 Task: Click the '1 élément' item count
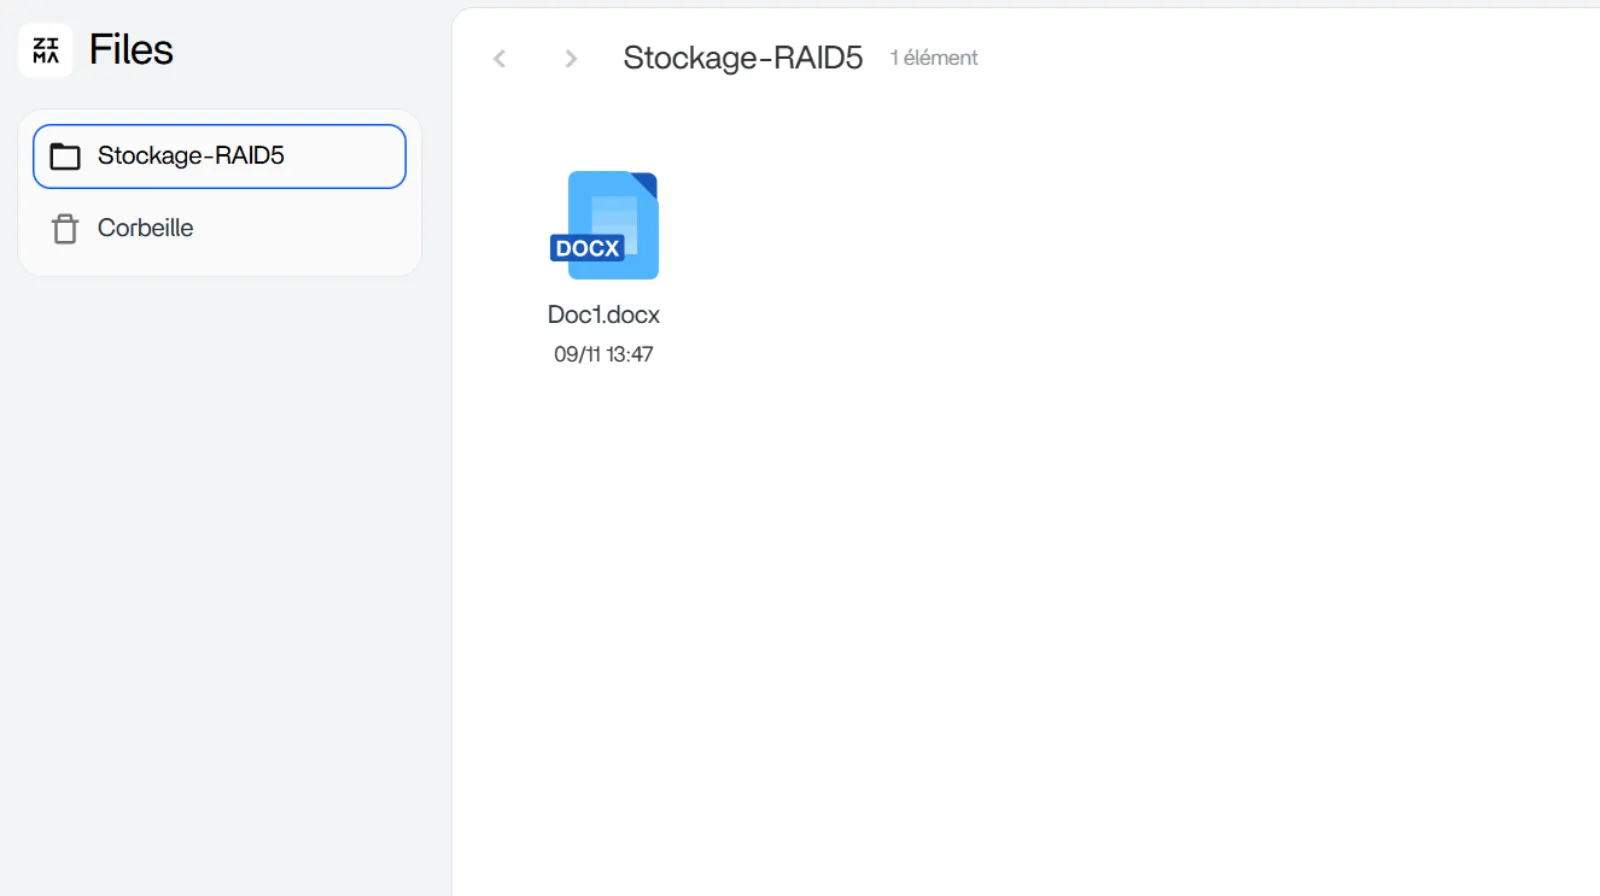pos(934,58)
